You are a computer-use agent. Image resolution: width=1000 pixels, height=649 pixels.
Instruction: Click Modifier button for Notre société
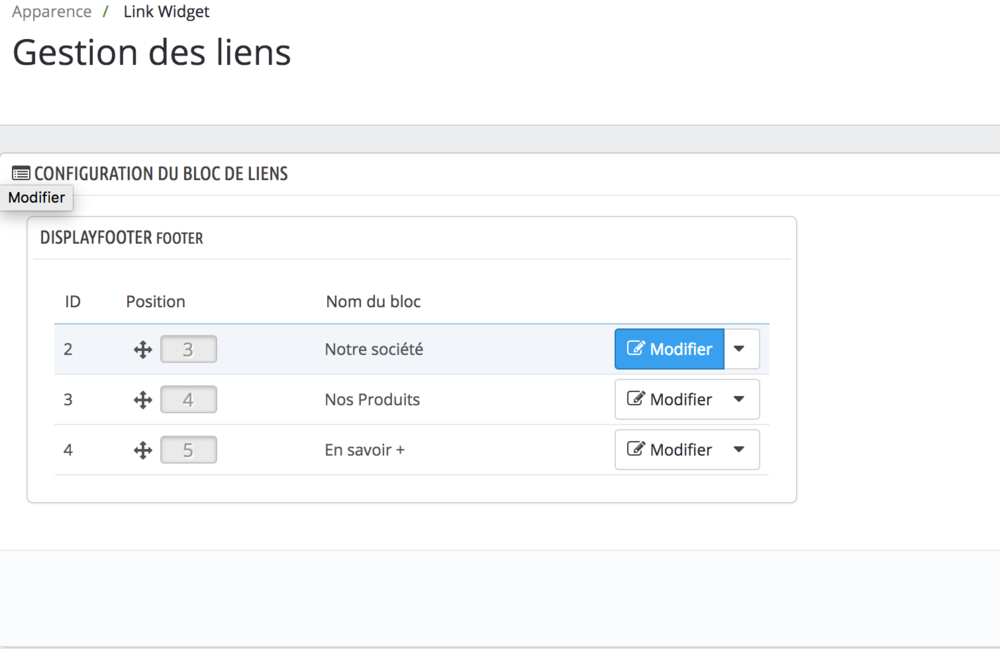pos(669,349)
